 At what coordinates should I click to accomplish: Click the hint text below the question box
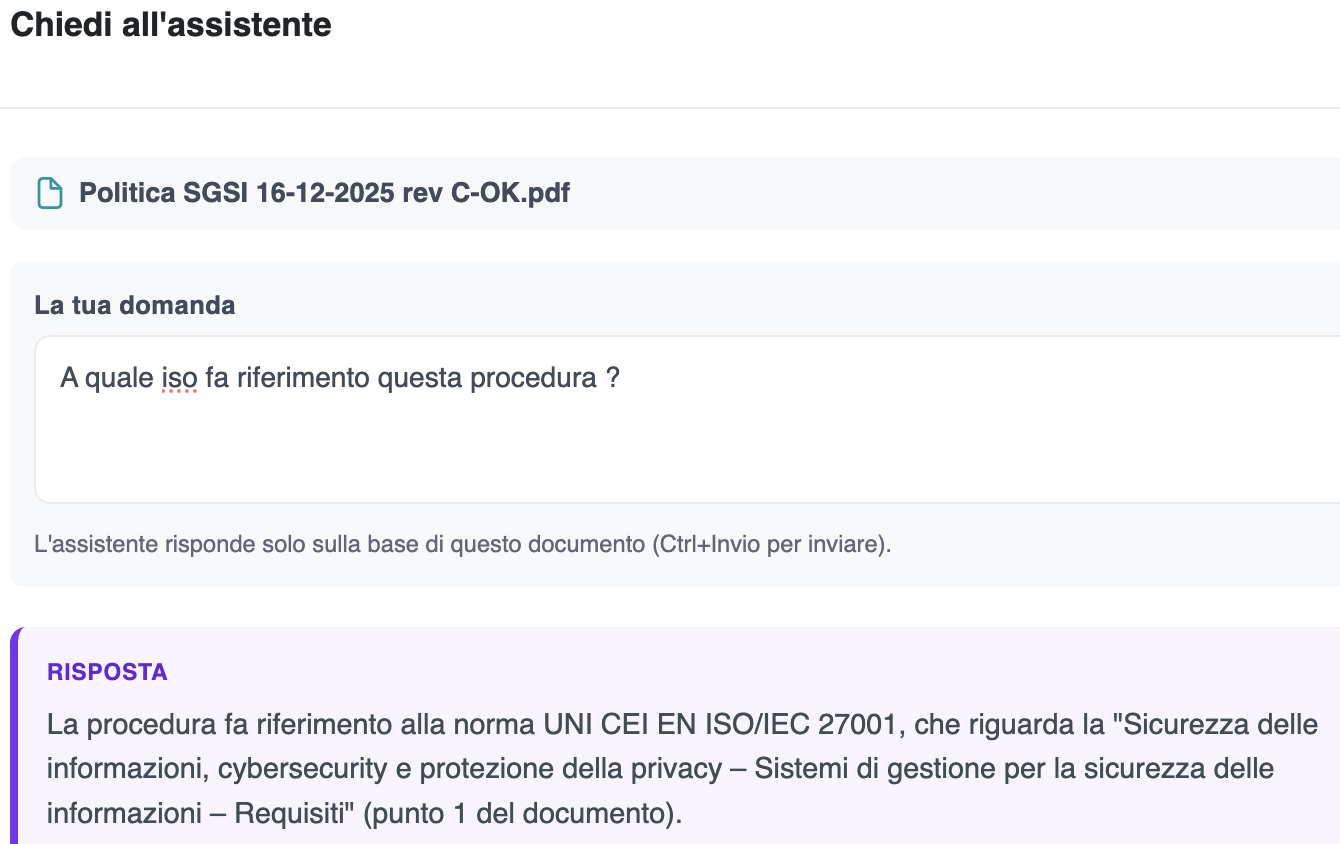(x=463, y=545)
